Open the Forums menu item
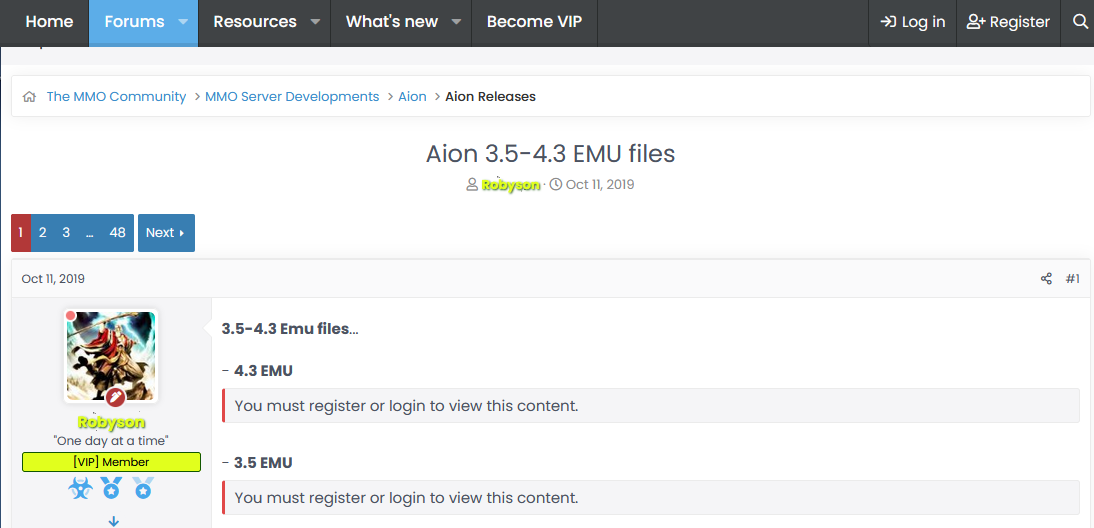This screenshot has height=528, width=1094. coord(134,22)
